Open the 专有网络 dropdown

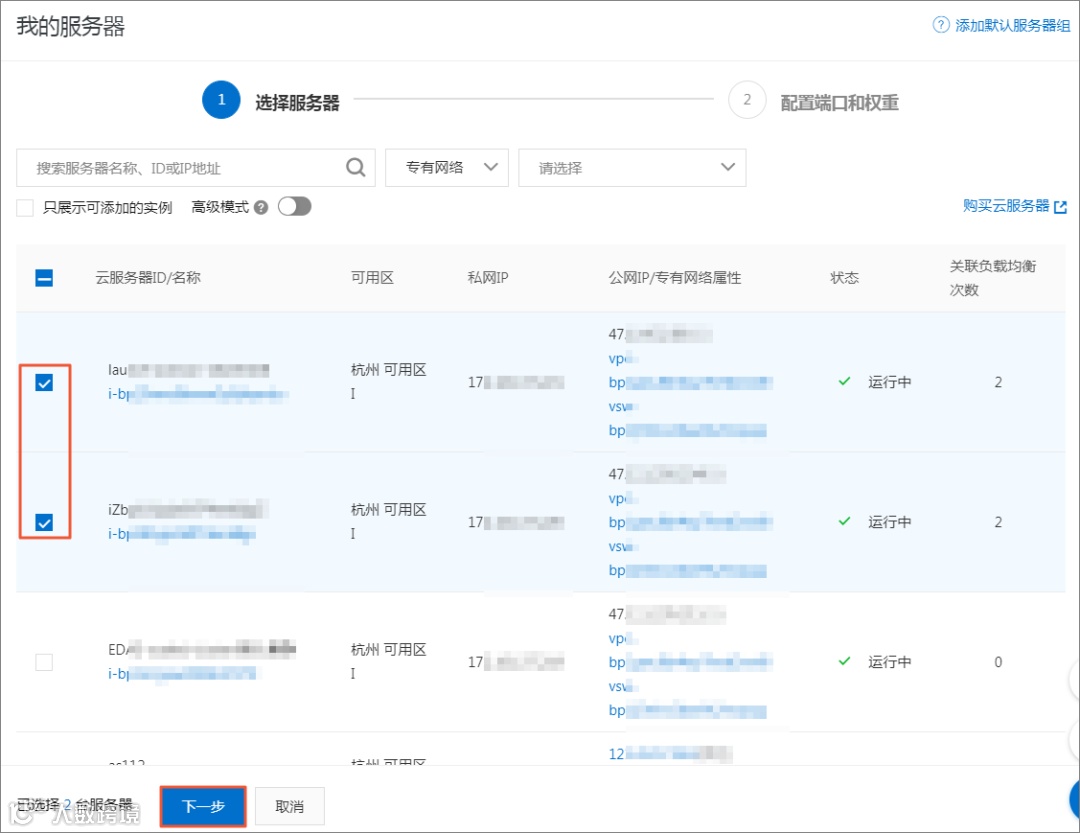point(446,167)
